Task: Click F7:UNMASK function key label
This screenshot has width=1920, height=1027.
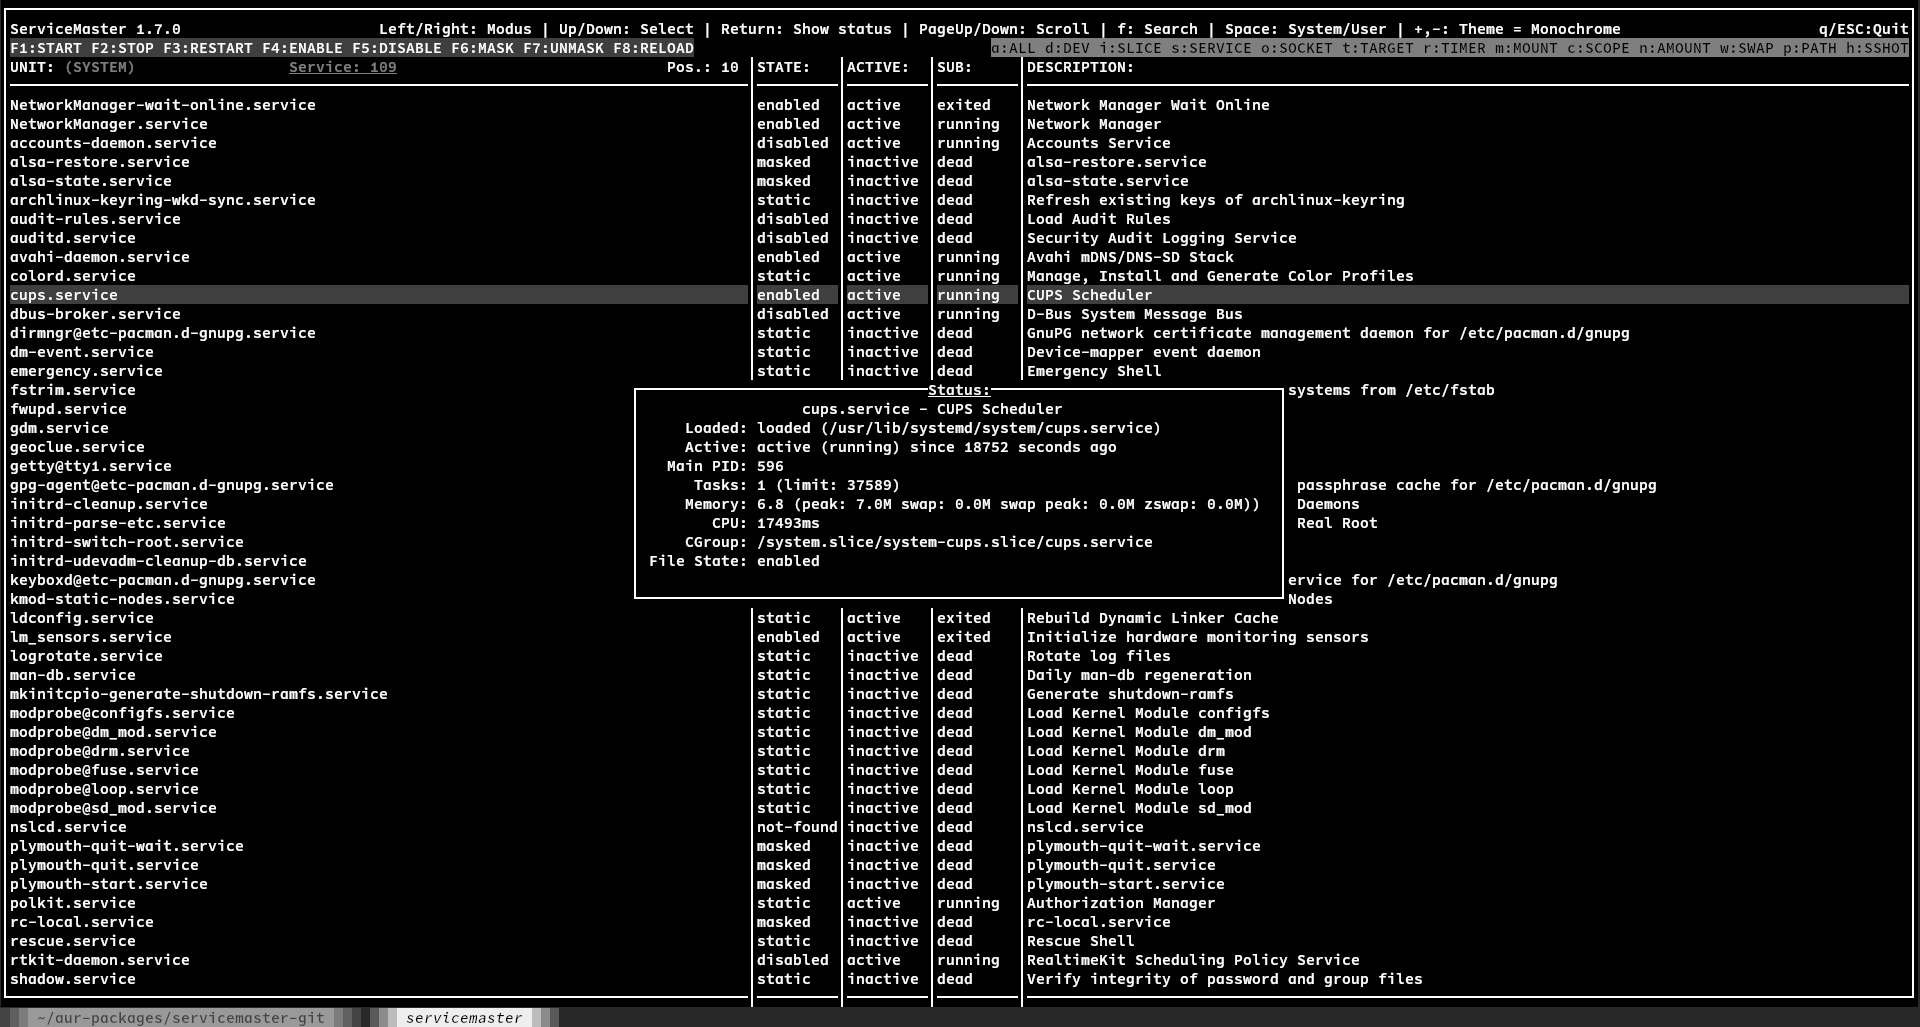Action: [x=563, y=48]
